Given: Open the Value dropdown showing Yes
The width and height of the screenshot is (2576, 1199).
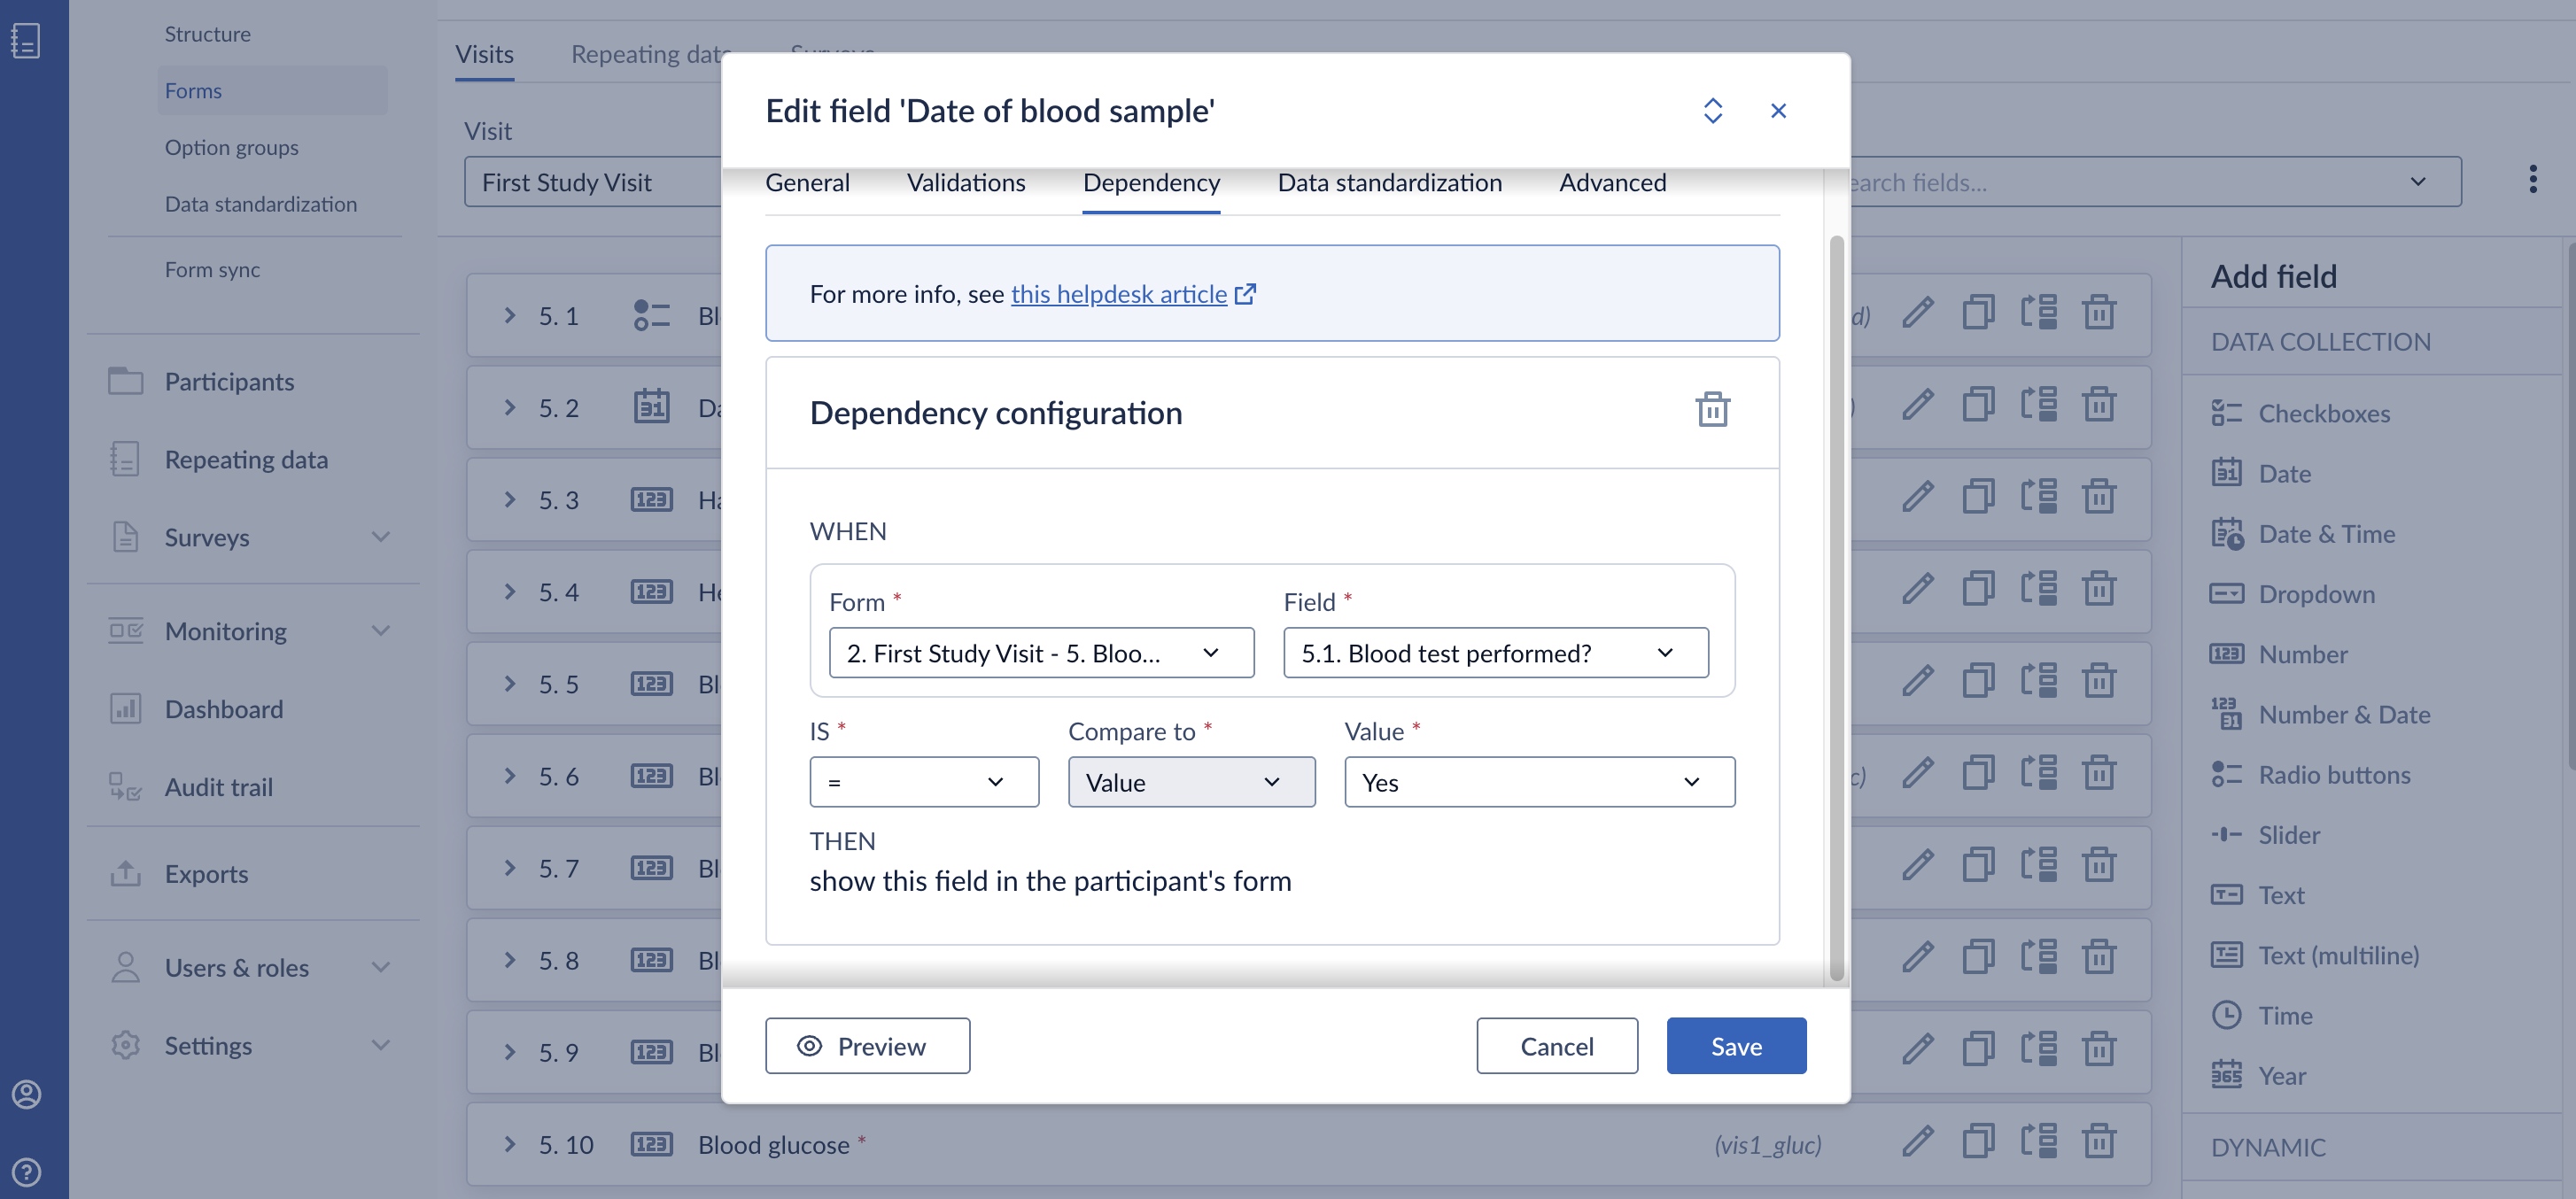Looking at the screenshot, I should point(1539,782).
